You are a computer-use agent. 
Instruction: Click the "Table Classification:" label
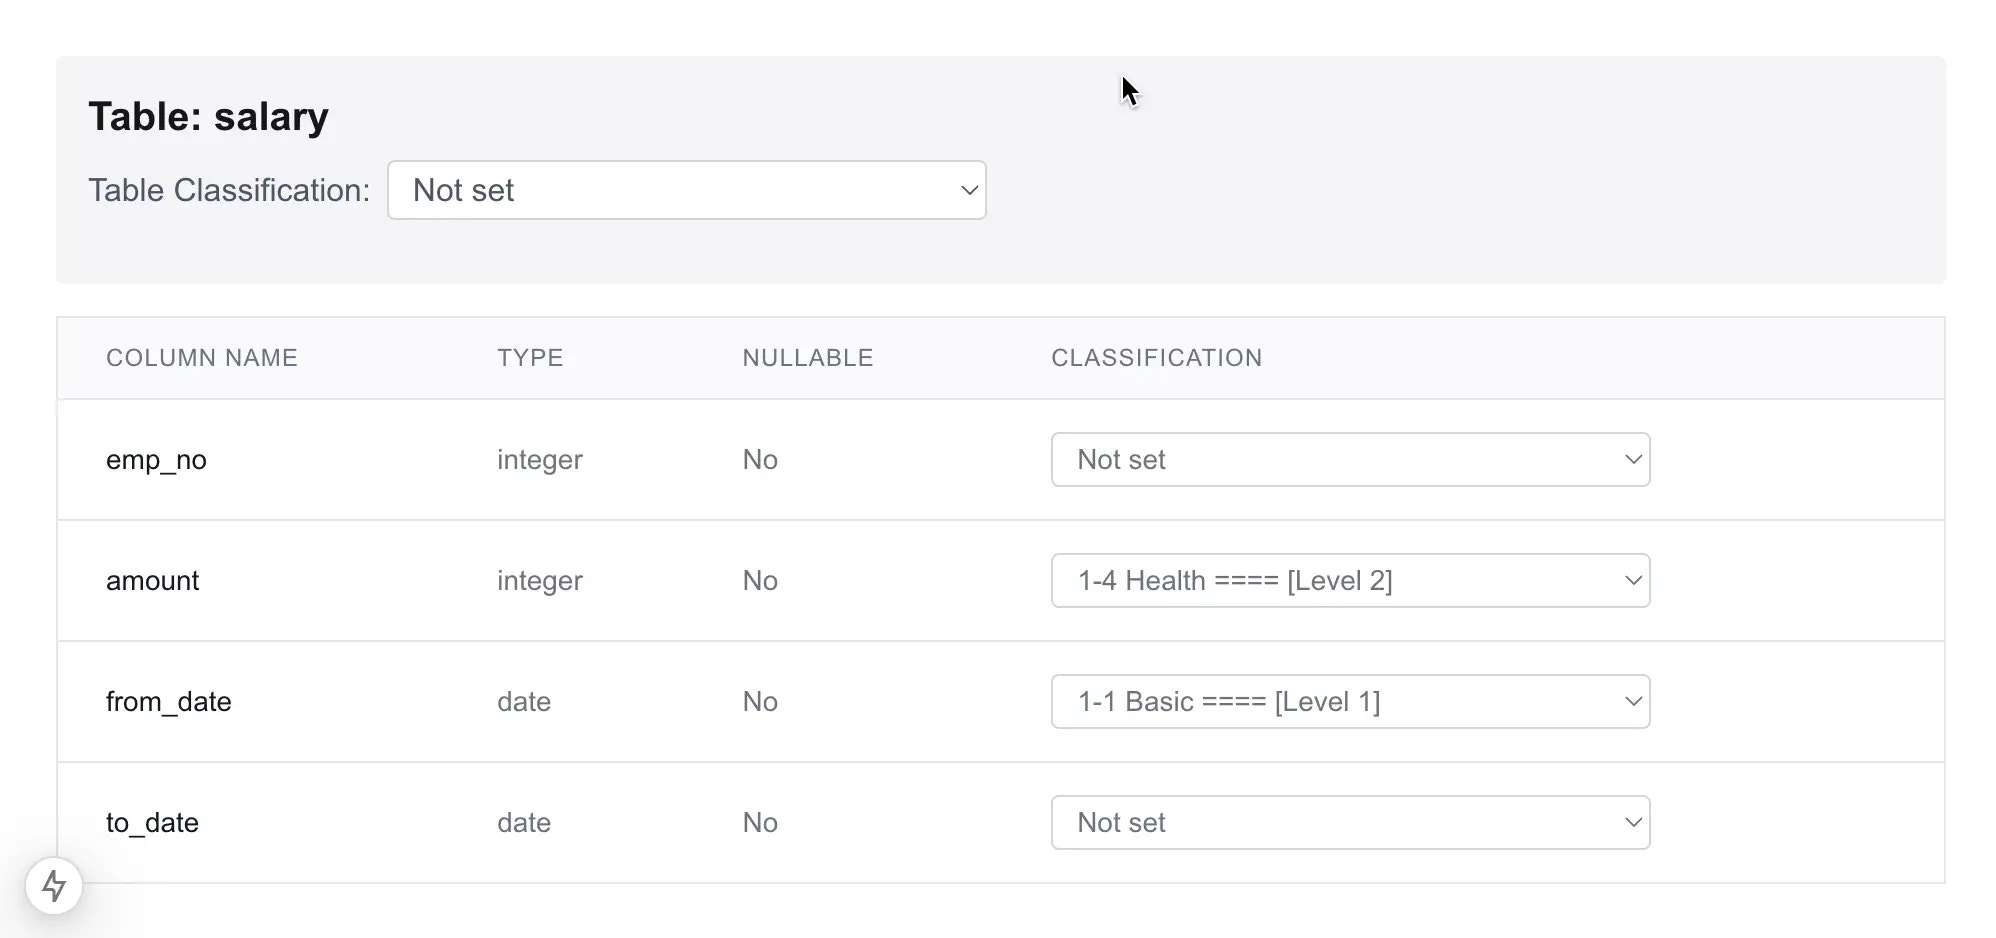click(x=229, y=190)
